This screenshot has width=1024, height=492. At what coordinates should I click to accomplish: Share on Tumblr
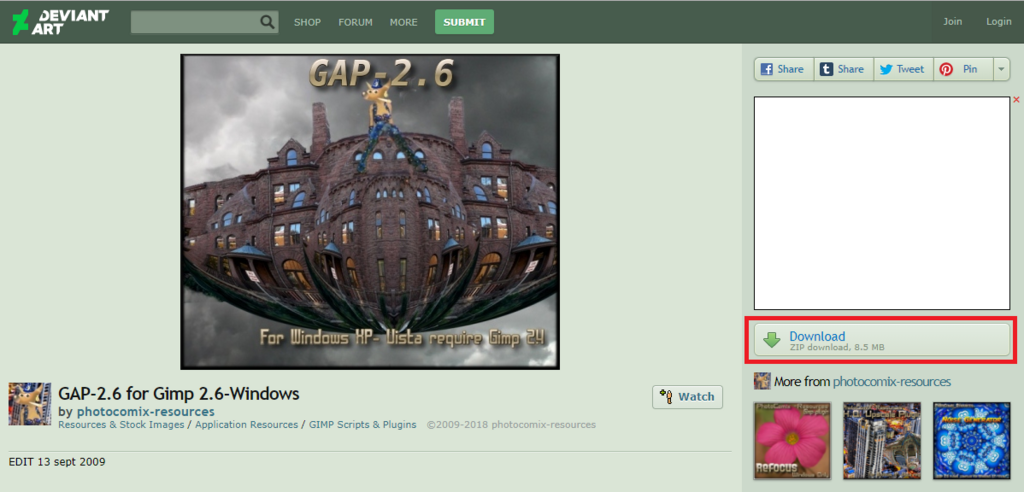(x=844, y=69)
